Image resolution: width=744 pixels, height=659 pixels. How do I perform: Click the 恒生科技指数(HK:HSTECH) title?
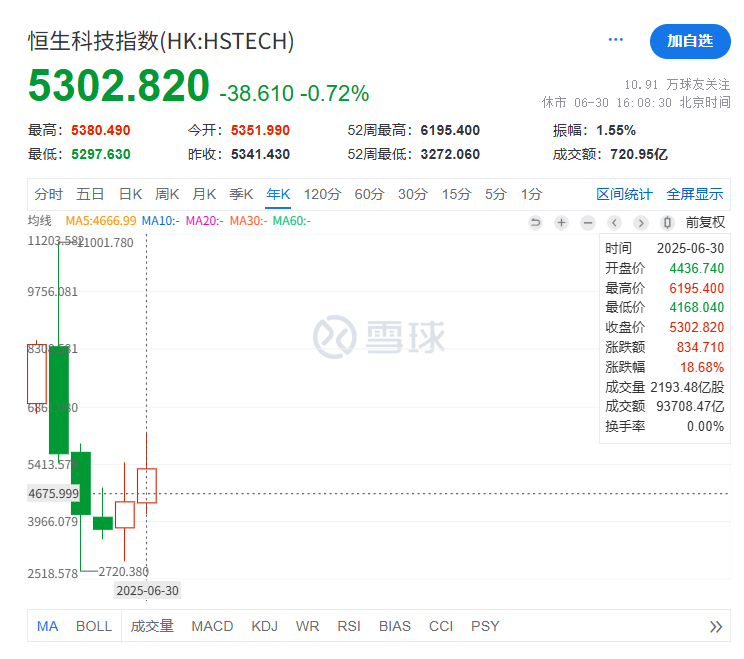click(161, 41)
